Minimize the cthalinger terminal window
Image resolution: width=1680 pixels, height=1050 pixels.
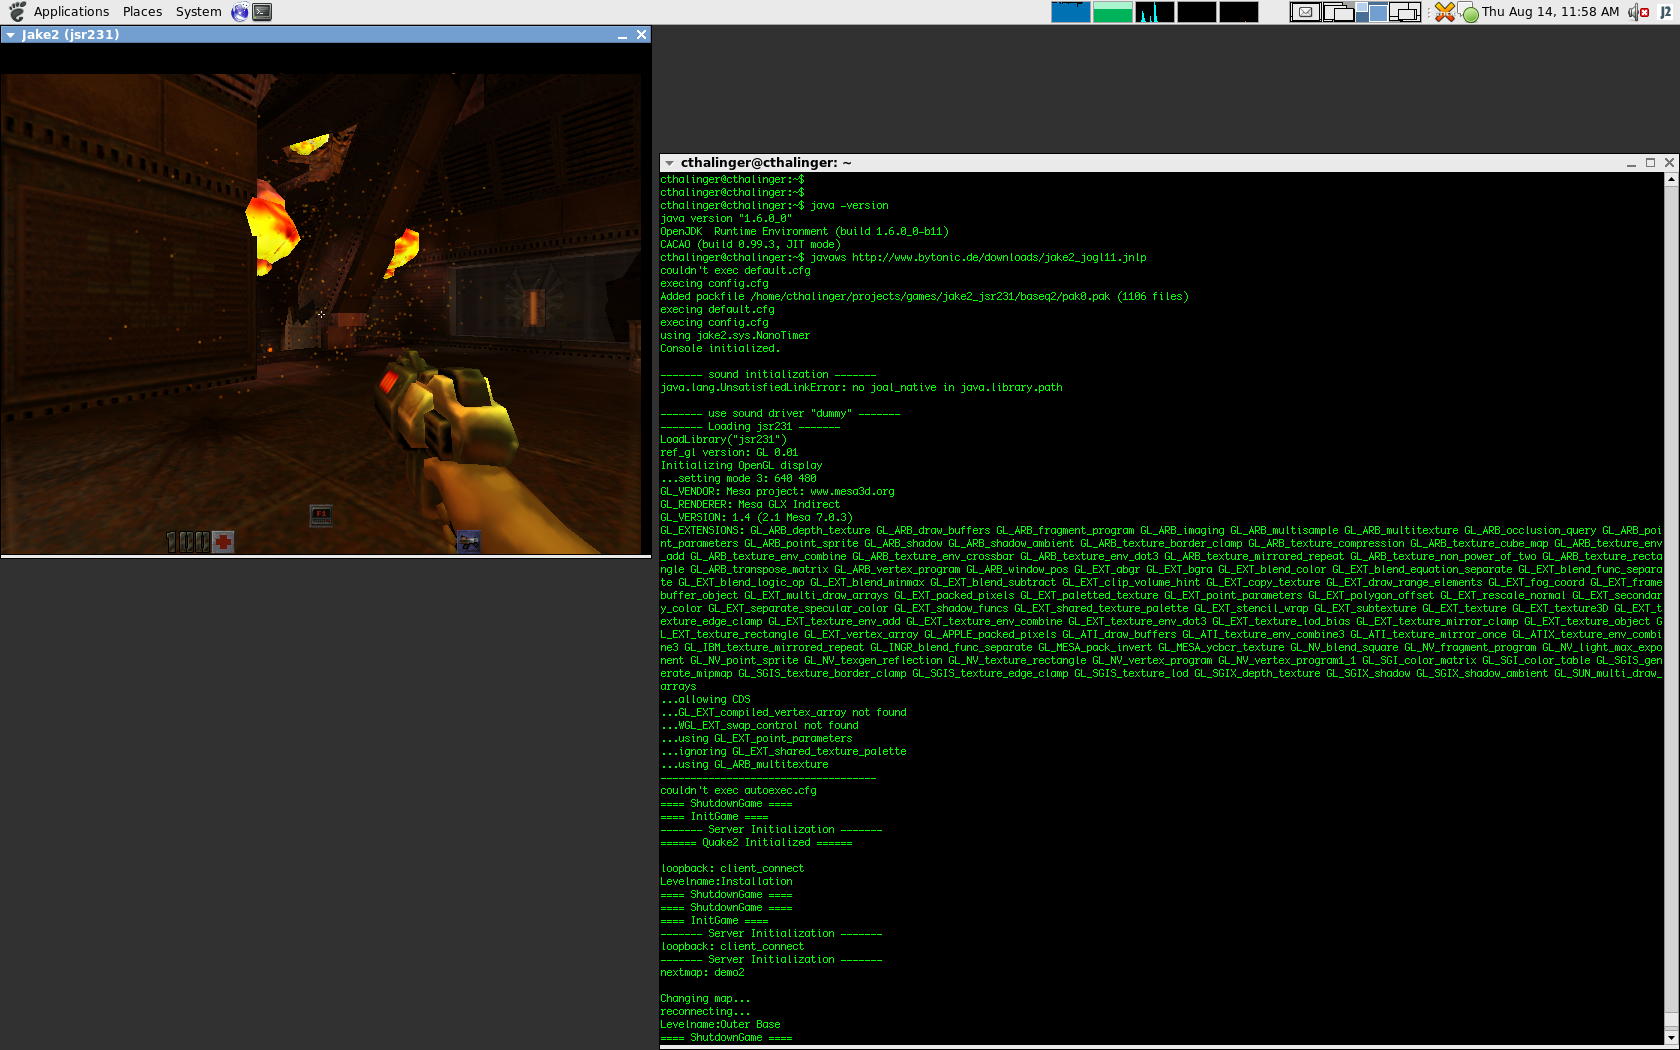[1631, 163]
